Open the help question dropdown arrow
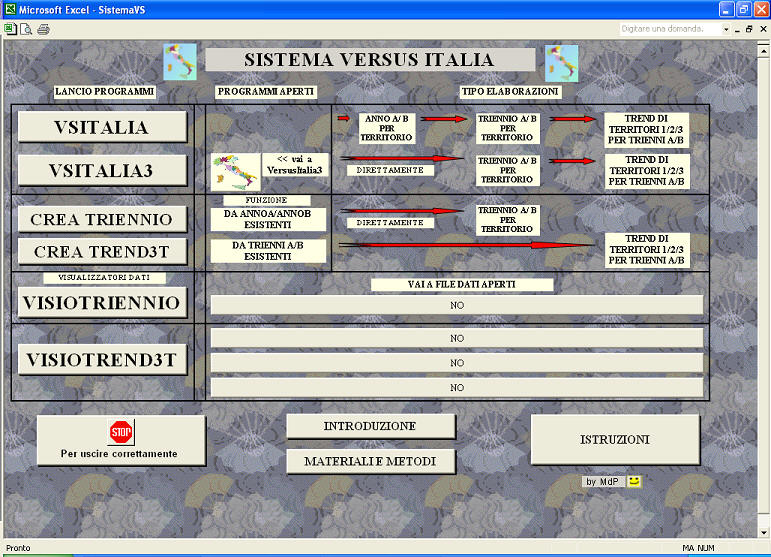Screen dimensions: 771x557 coord(726,29)
